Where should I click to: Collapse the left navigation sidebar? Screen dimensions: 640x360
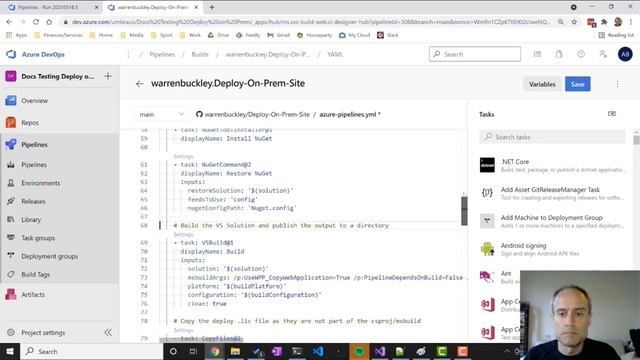click(108, 332)
